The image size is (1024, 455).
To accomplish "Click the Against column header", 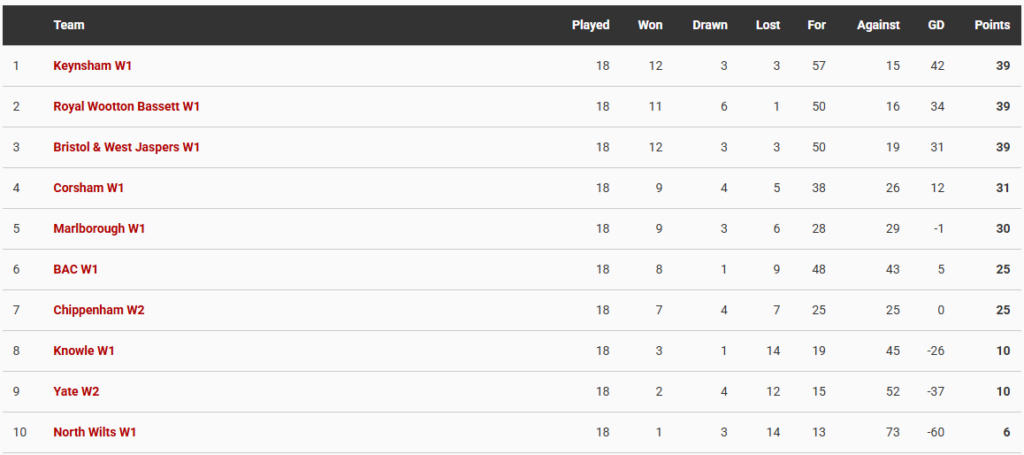I will (878, 25).
